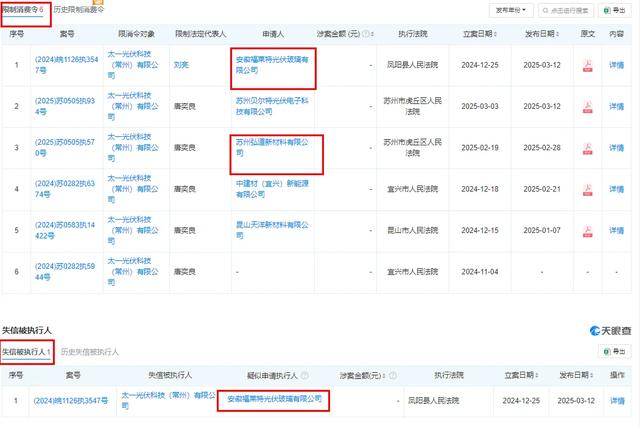Image resolution: width=640 pixels, height=427 pixels.
Task: Open PDF original for case filed 2024-12-15
Action: (x=587, y=231)
